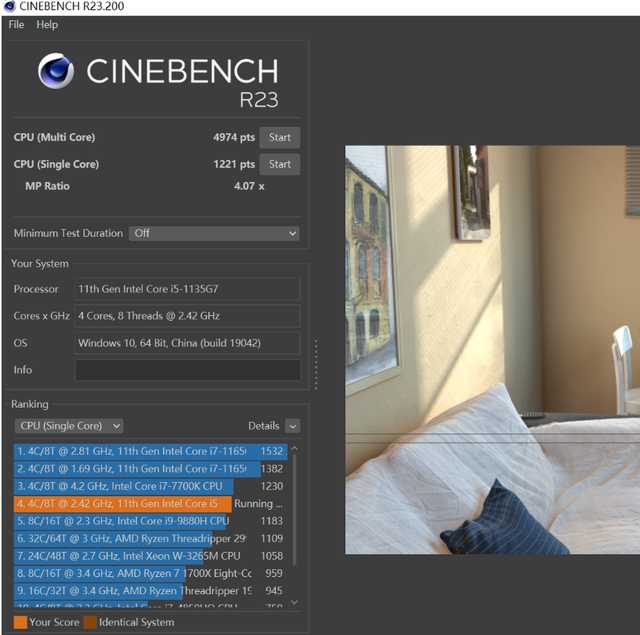Screen dimensions: 640x635
Task: Expand the CPU (Single Core) ranking dropdown
Action: pyautogui.click(x=69, y=426)
